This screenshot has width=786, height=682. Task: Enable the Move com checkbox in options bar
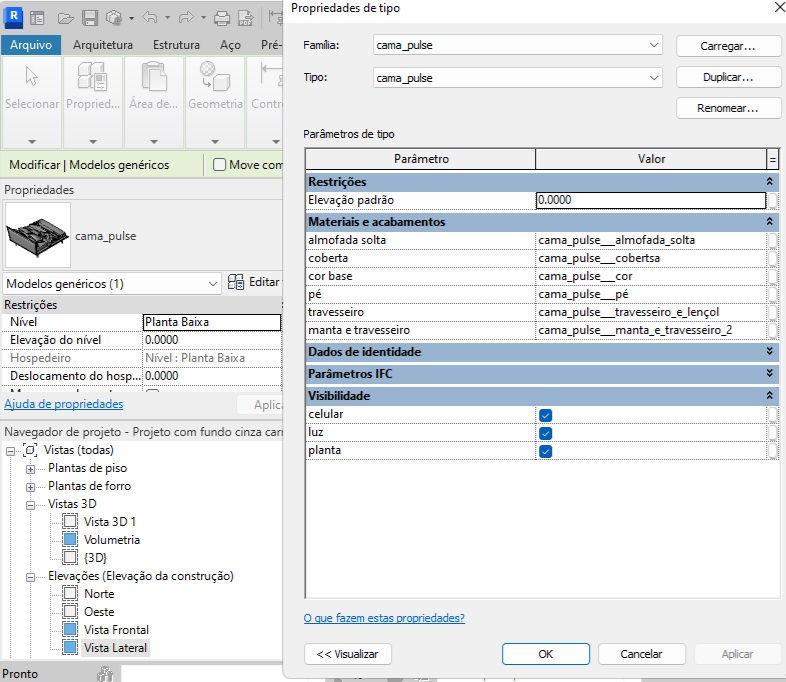220,165
